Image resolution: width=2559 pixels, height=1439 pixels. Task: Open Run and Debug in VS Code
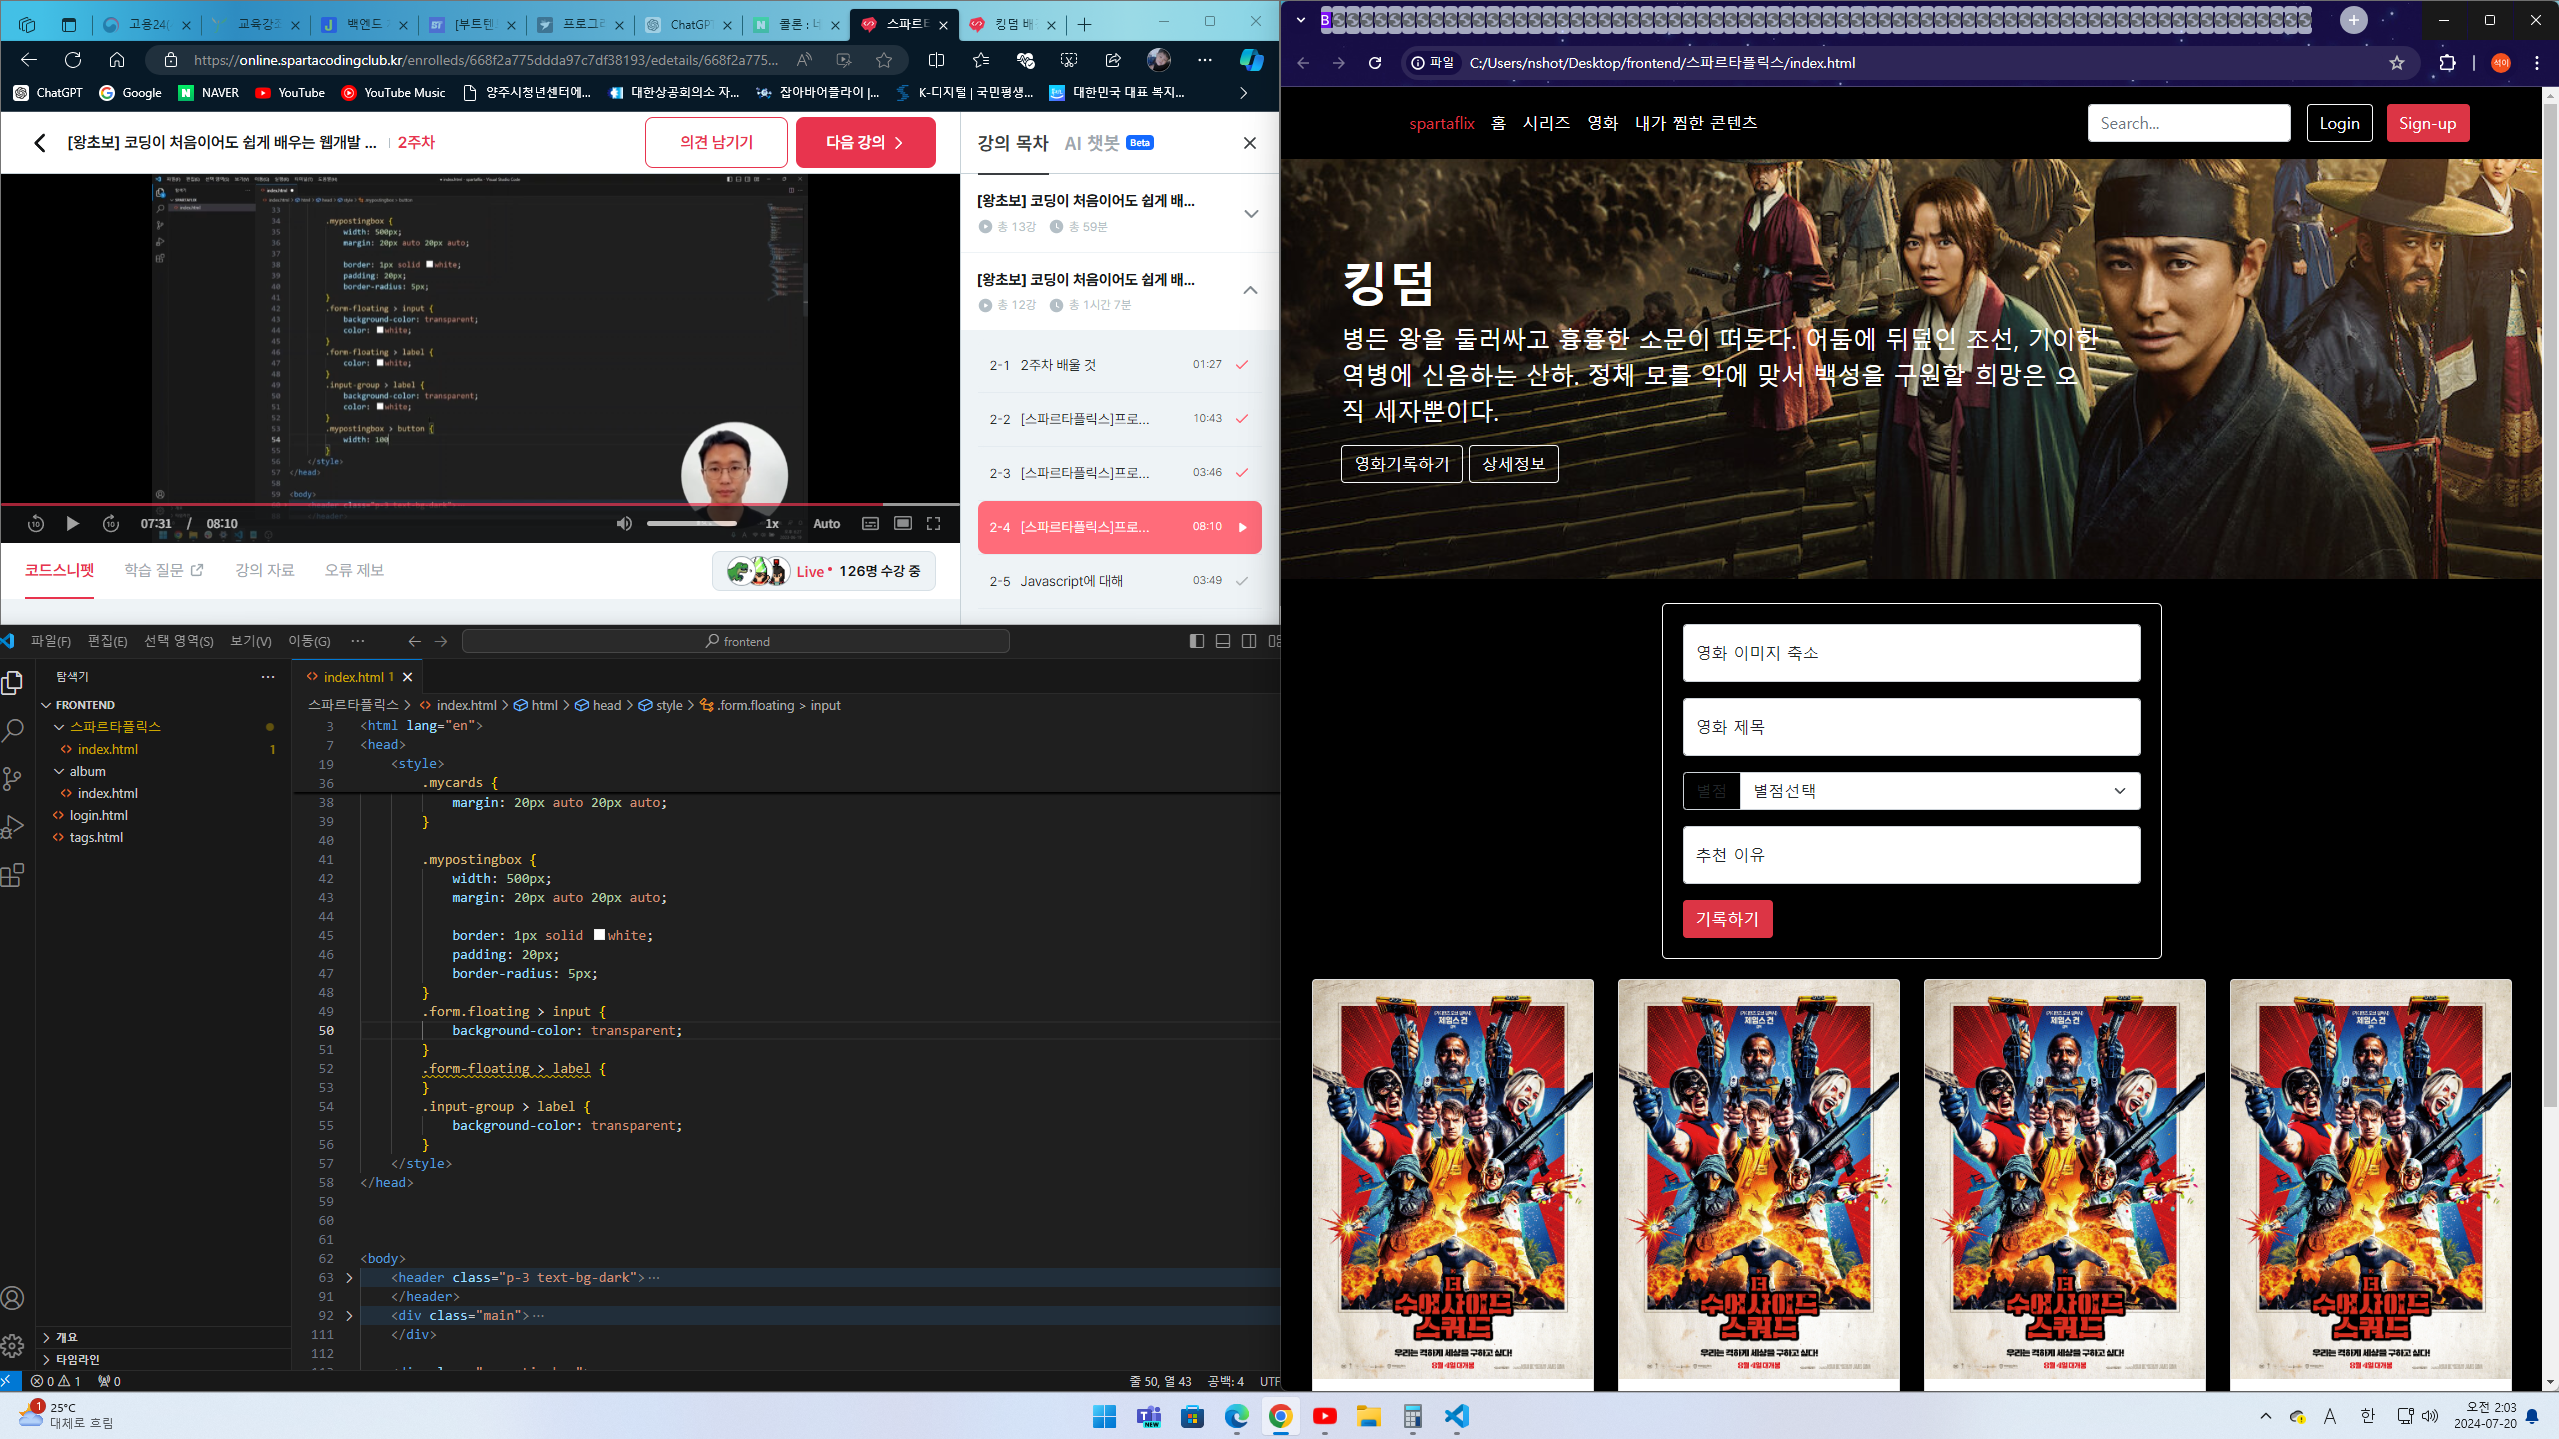[x=13, y=827]
